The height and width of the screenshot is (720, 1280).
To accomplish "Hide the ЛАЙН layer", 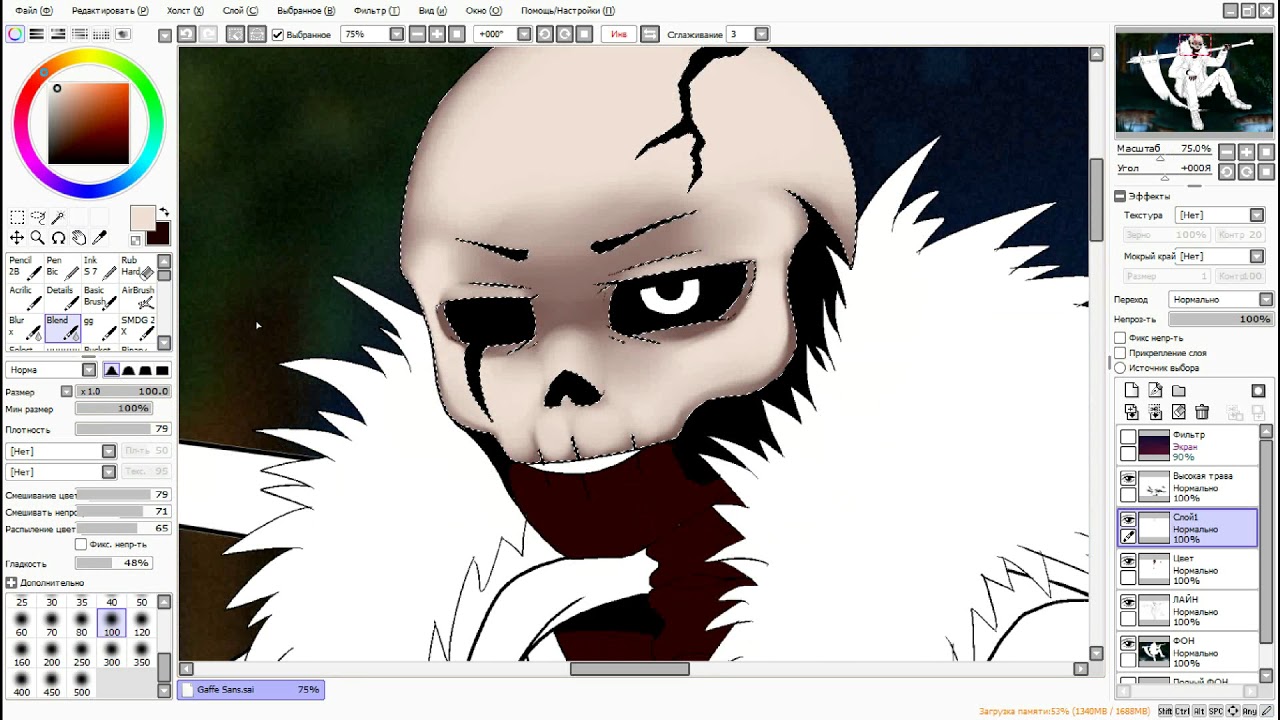I will click(1128, 602).
